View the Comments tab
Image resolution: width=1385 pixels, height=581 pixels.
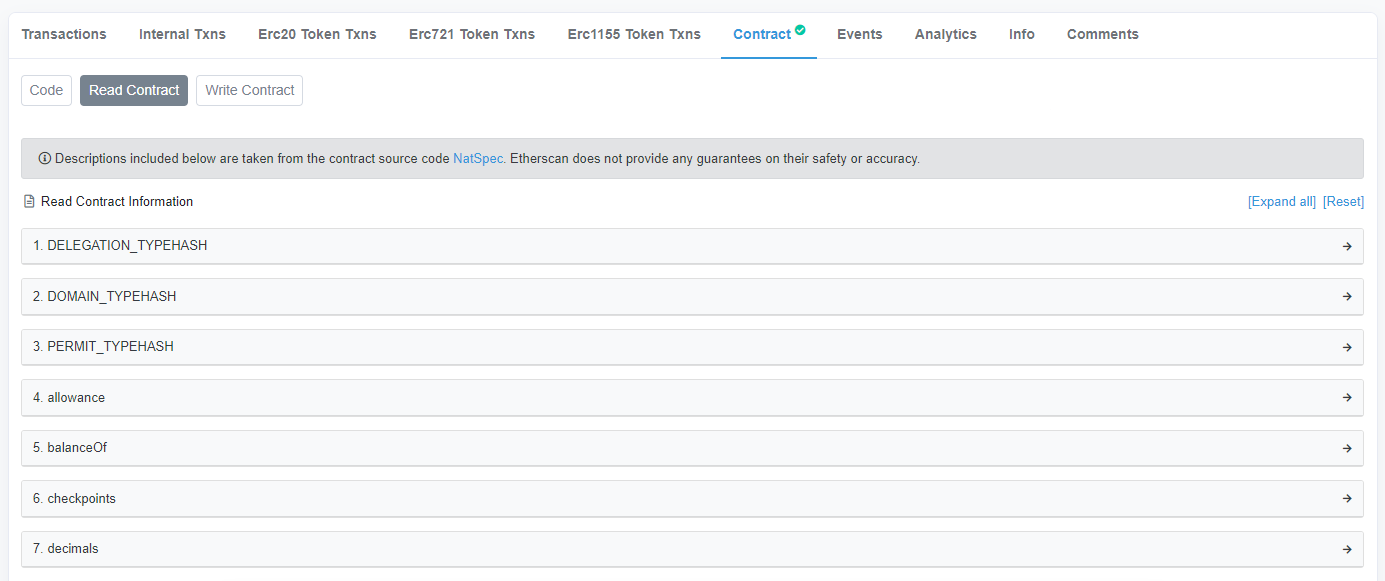point(1102,34)
